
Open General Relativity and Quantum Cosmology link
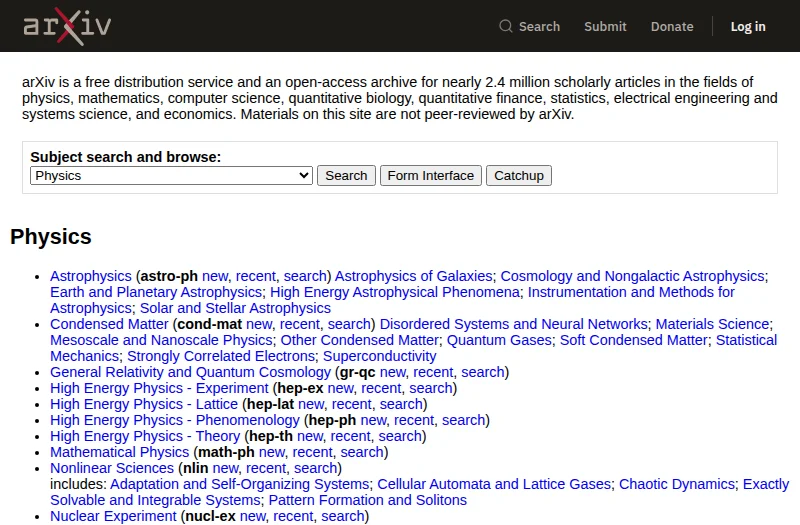190,372
